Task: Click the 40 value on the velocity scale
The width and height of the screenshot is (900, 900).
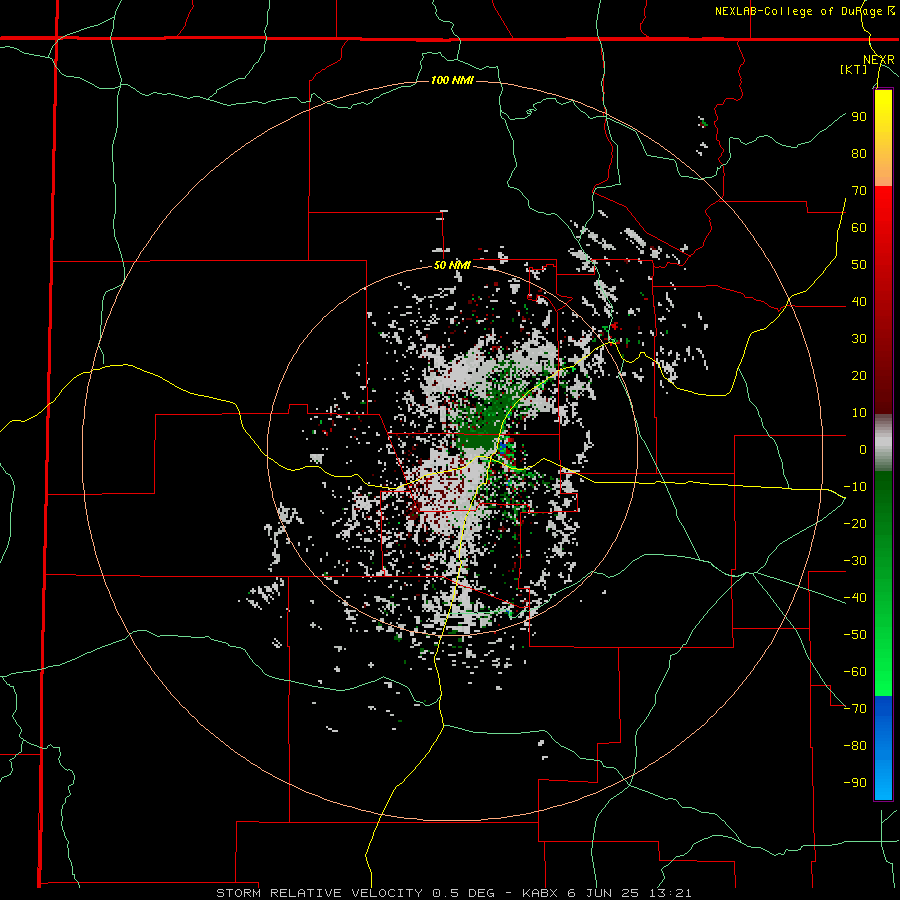Action: tap(859, 301)
